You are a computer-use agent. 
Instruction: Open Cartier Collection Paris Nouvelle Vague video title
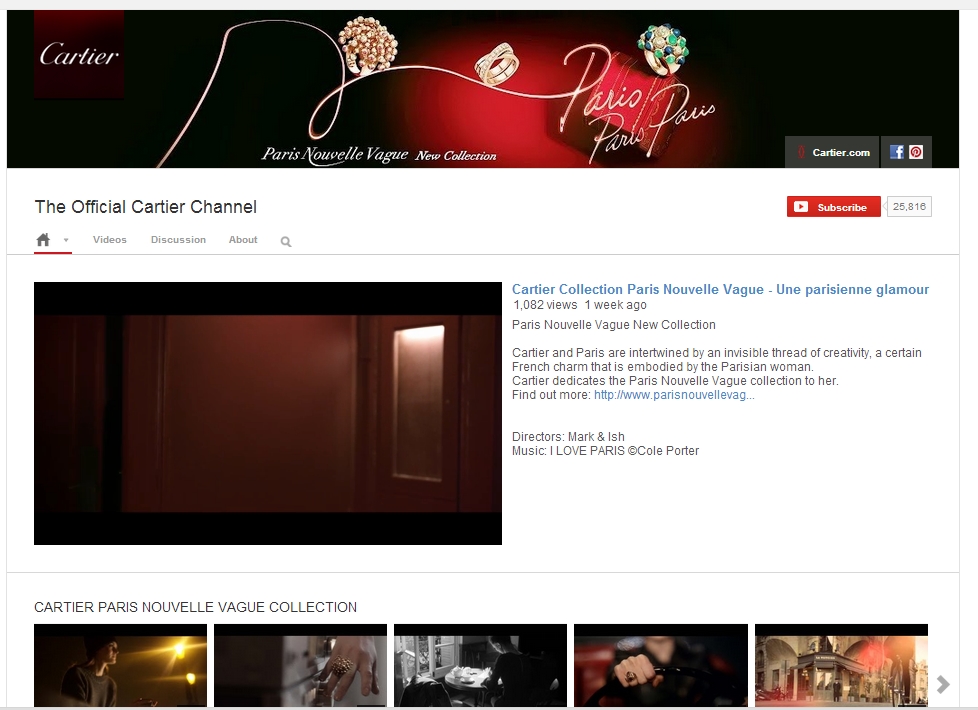point(720,289)
